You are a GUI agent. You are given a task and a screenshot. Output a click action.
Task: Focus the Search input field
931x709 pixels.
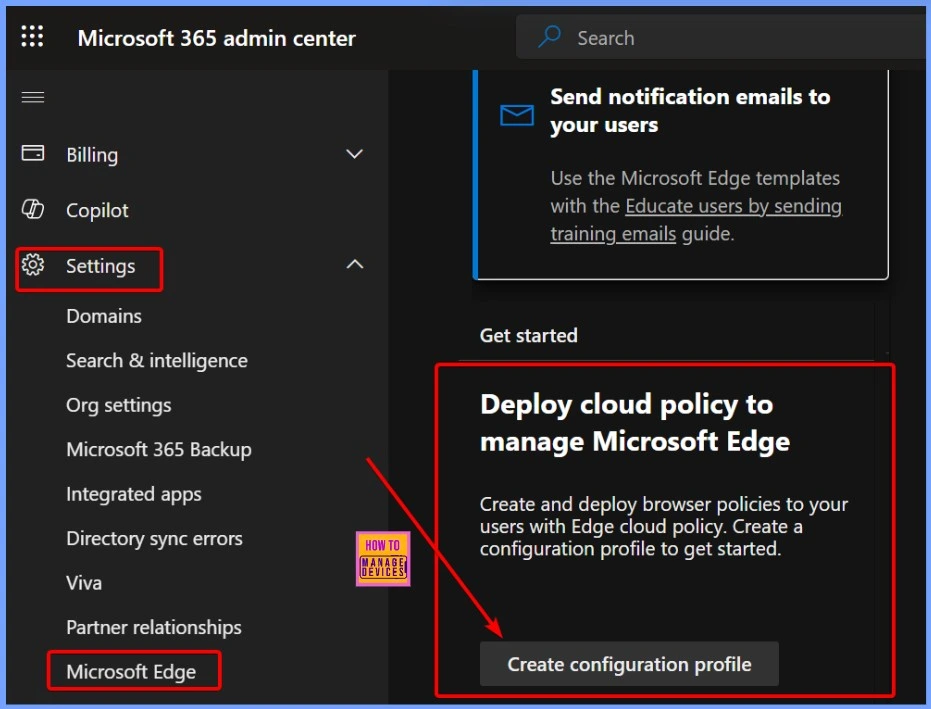721,37
